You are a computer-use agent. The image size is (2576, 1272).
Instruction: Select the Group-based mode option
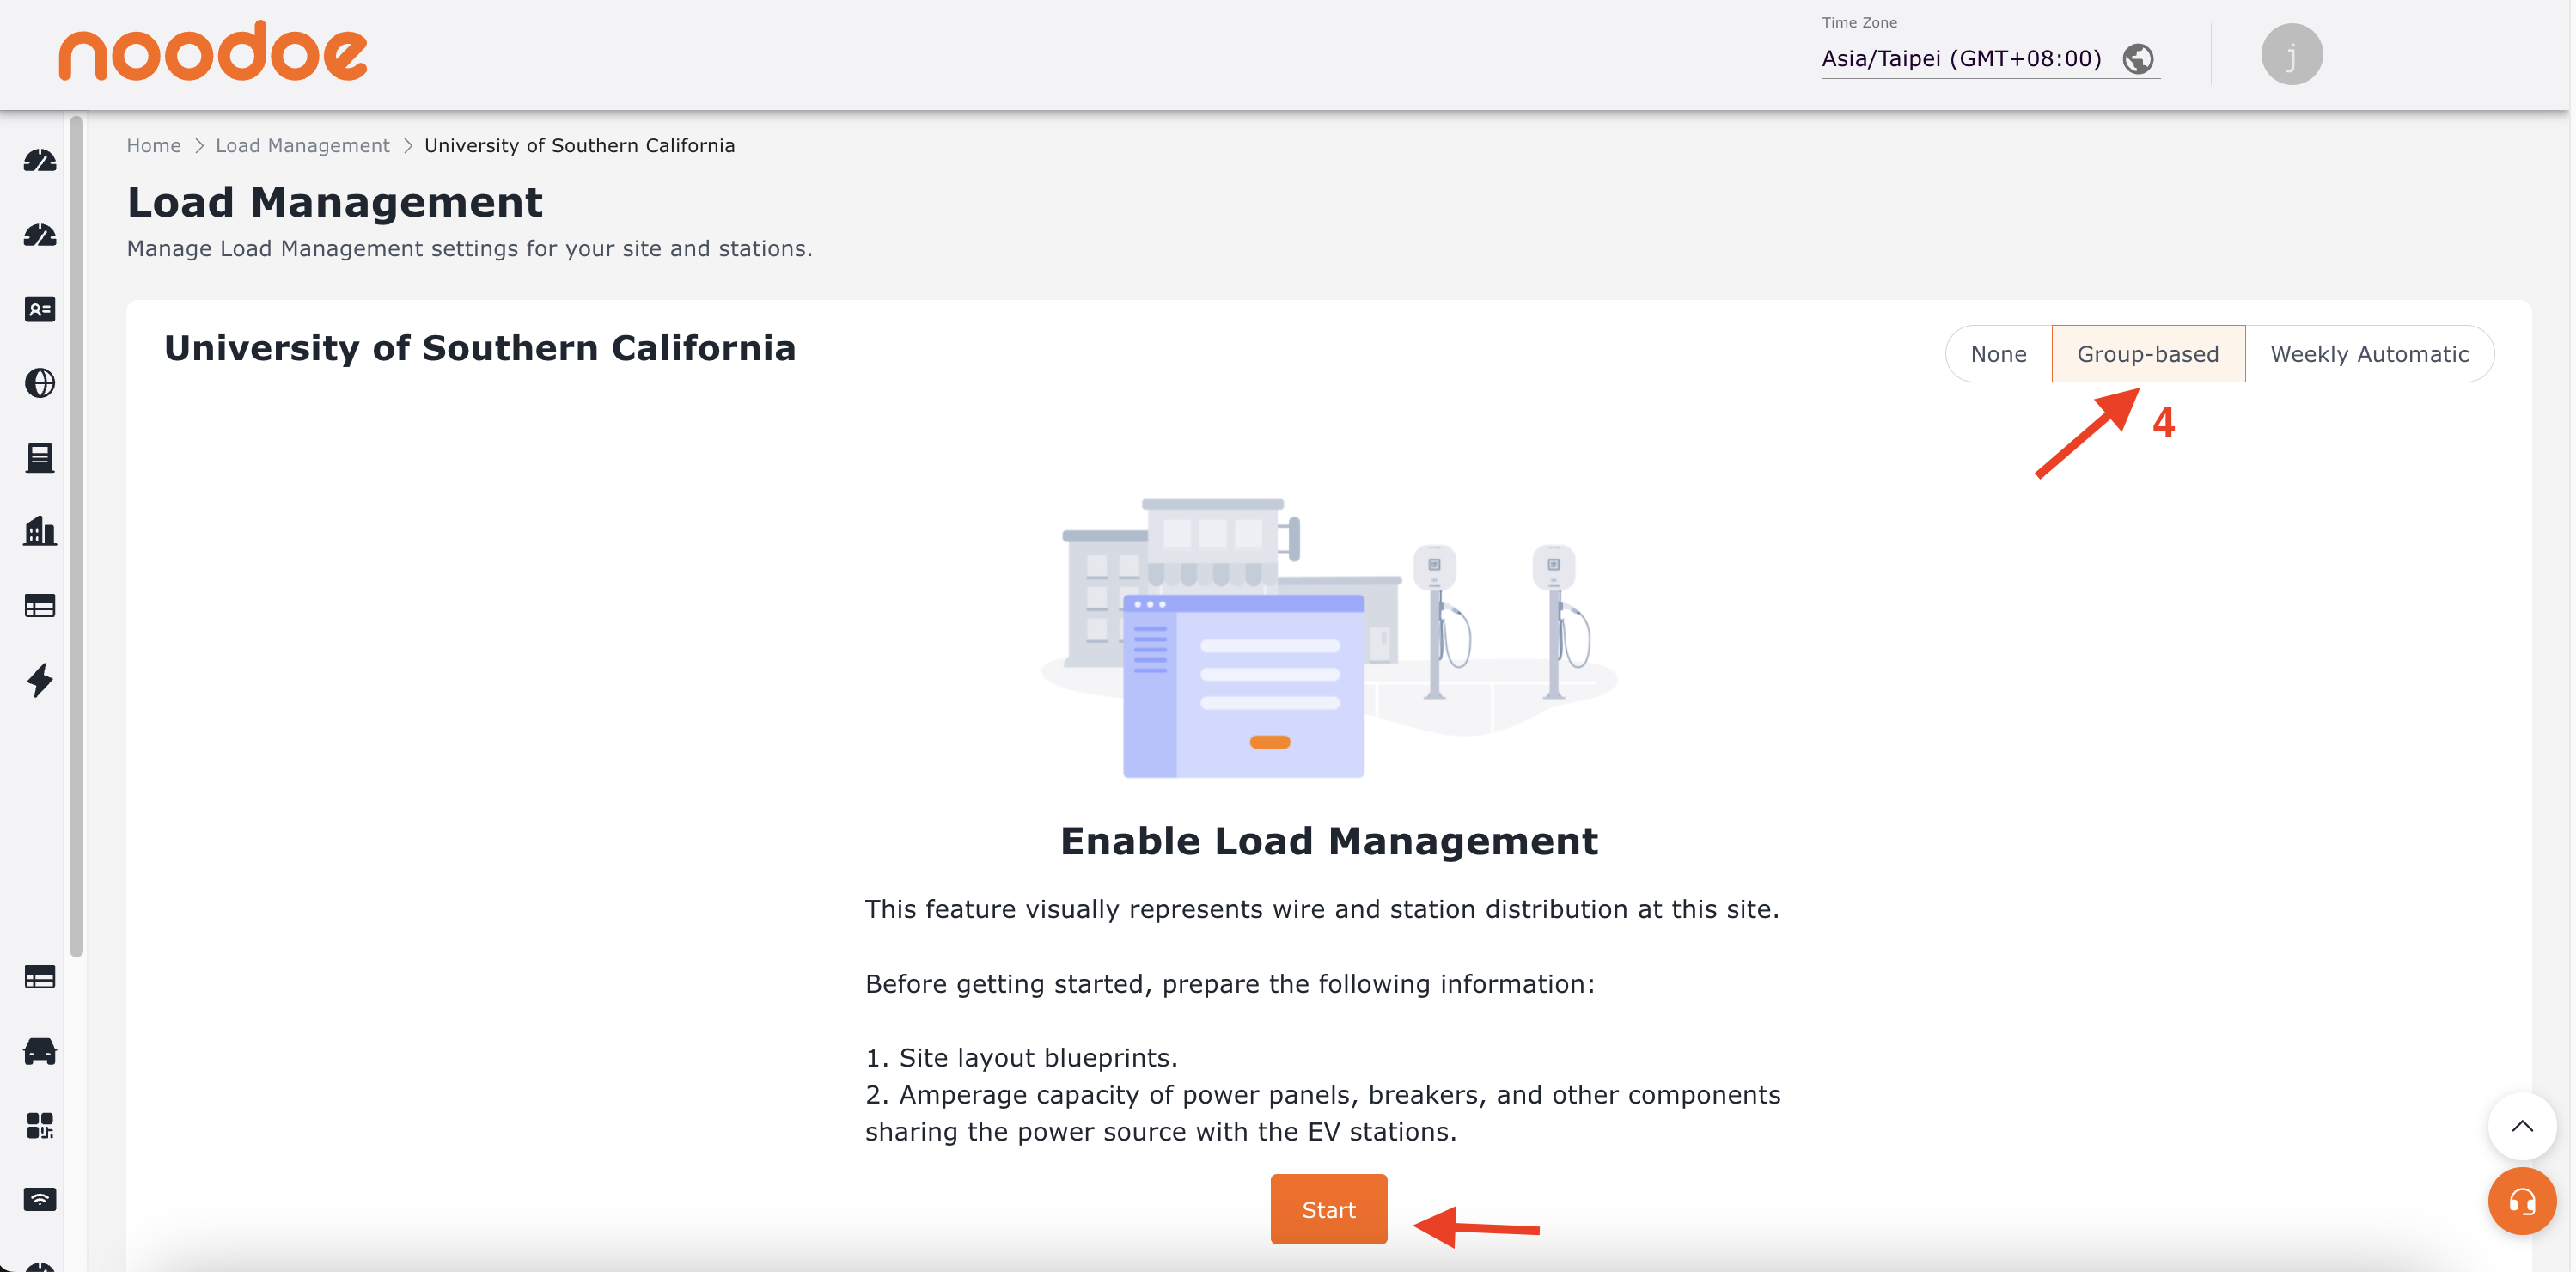2147,354
